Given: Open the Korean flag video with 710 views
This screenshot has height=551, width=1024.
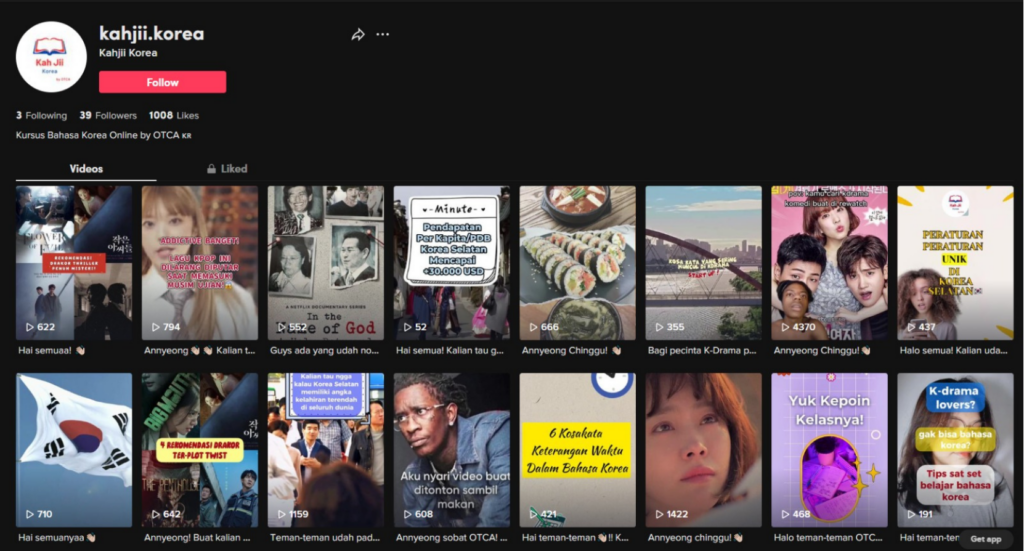Looking at the screenshot, I should click(x=74, y=450).
